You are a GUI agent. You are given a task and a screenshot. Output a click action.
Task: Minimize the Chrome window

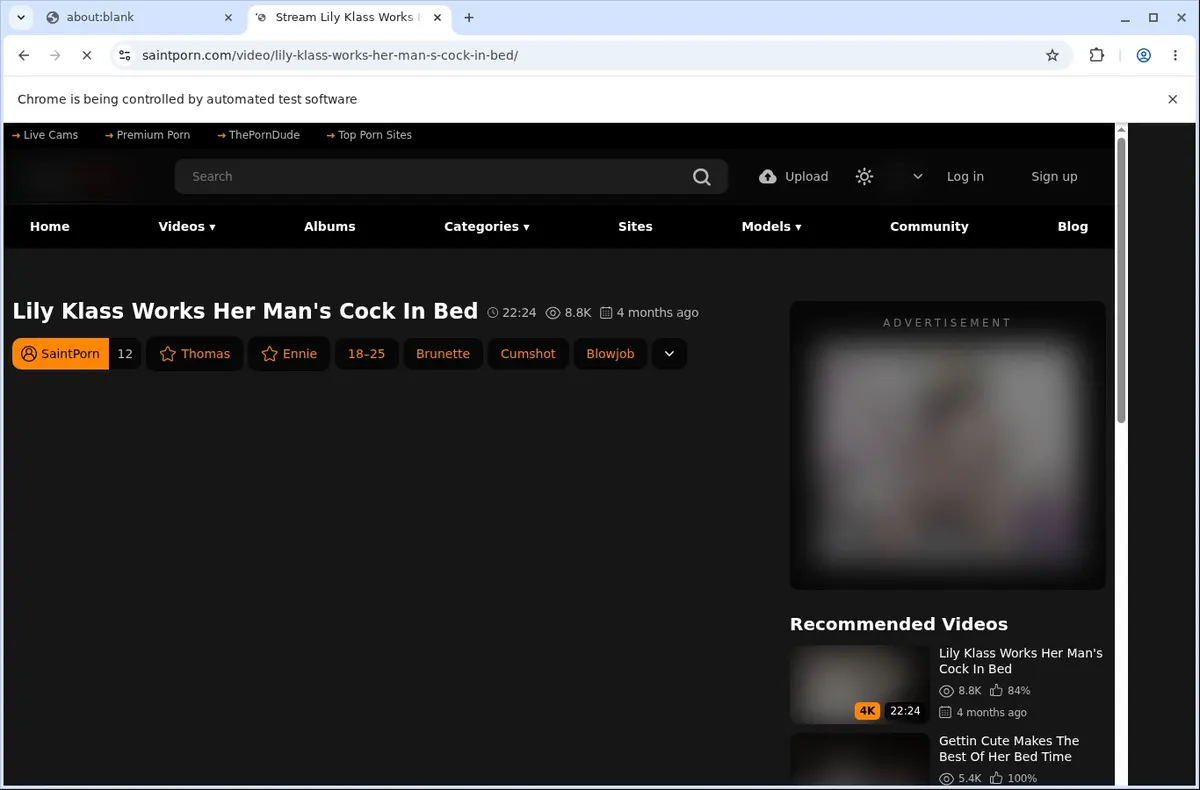click(x=1126, y=17)
